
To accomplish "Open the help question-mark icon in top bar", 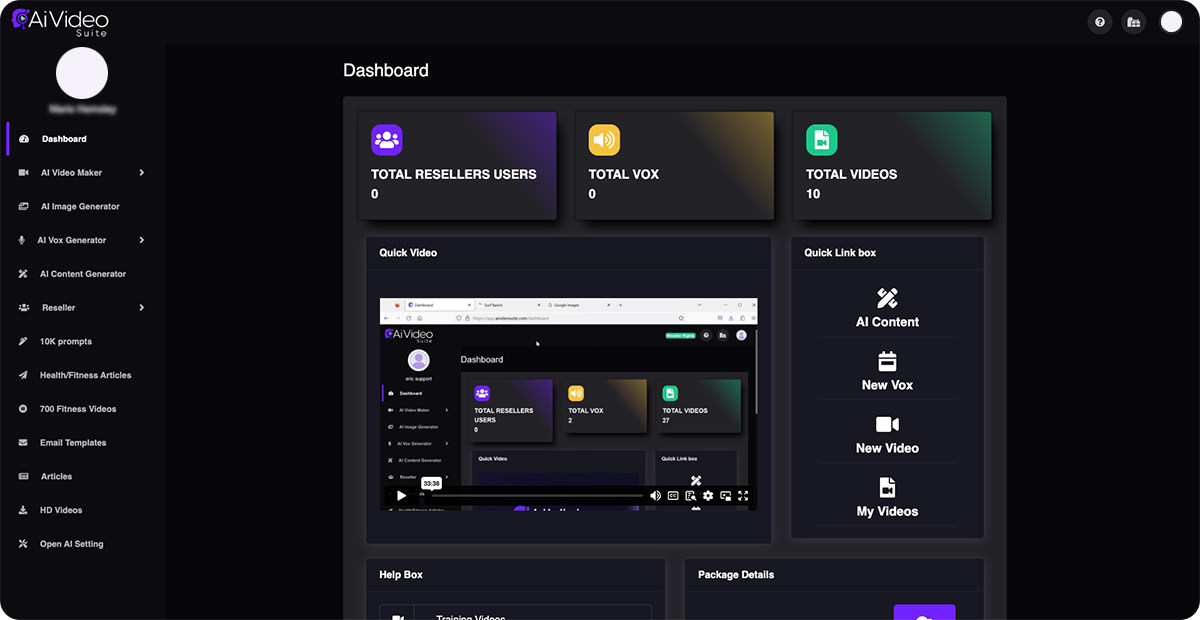I will click(1099, 21).
